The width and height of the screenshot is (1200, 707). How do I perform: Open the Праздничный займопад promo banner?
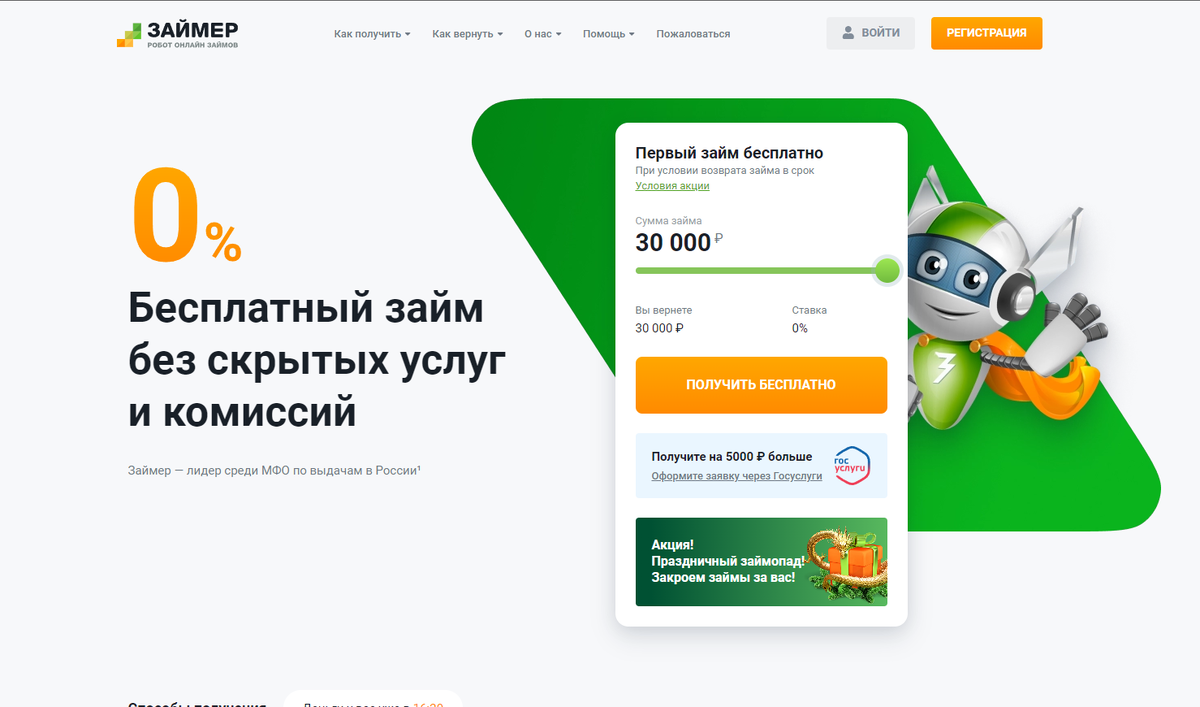761,561
